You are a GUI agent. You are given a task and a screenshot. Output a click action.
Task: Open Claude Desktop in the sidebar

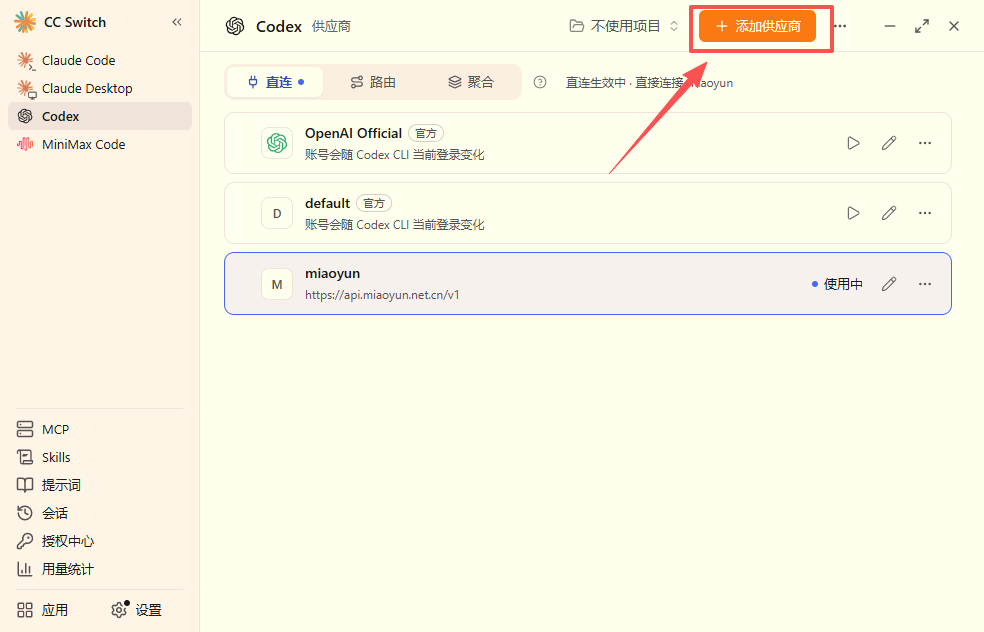tap(100, 88)
